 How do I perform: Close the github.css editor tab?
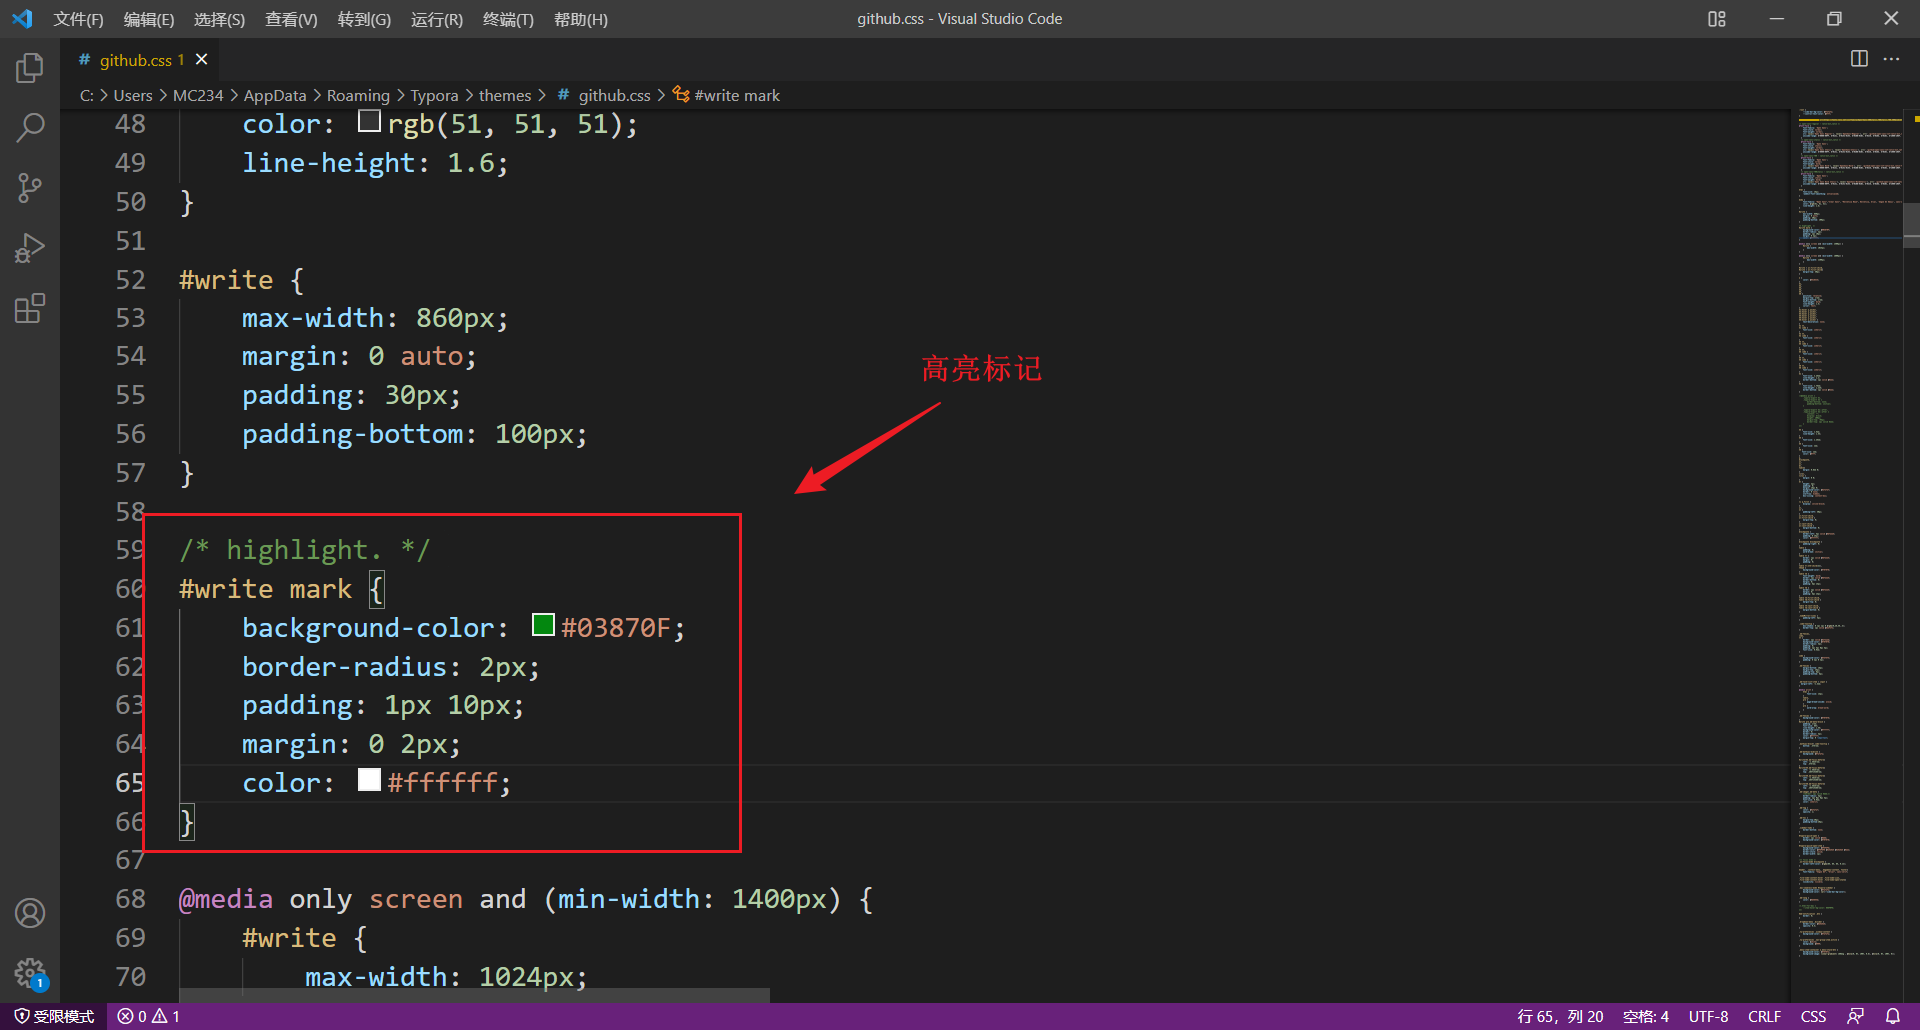pyautogui.click(x=202, y=60)
